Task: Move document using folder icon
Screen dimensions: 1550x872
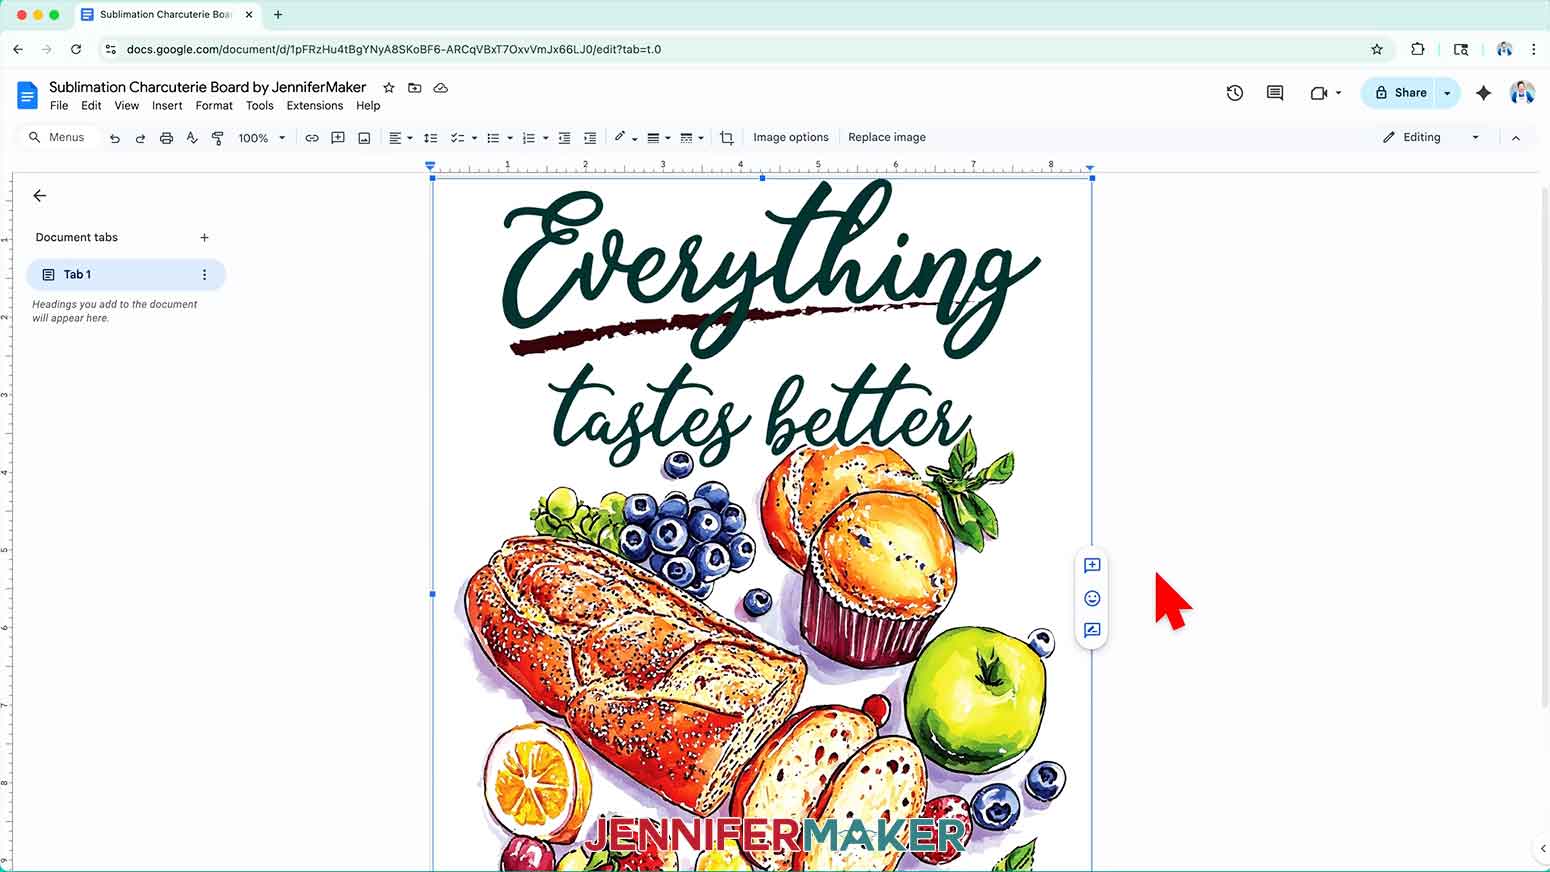Action: coord(415,88)
